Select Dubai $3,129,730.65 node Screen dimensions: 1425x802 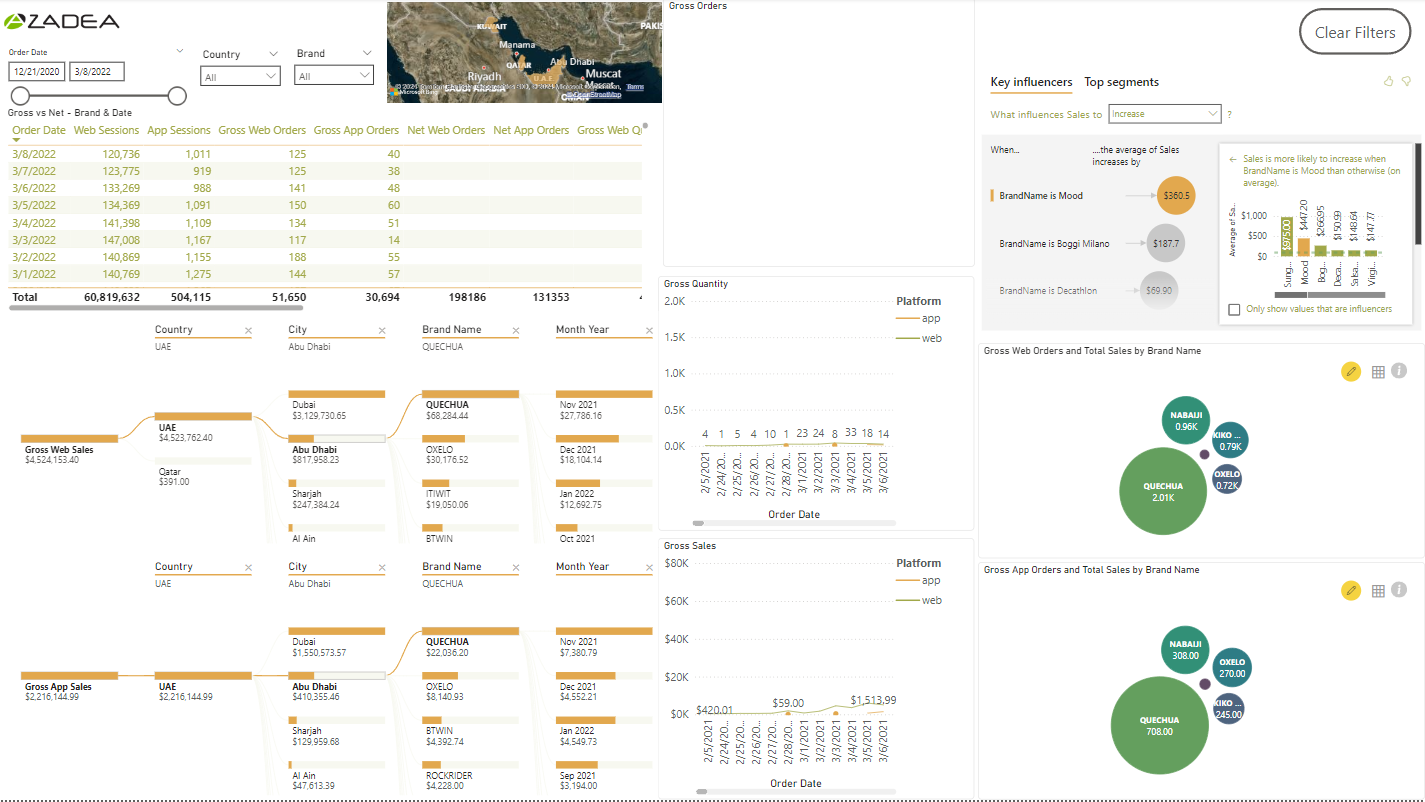336,405
